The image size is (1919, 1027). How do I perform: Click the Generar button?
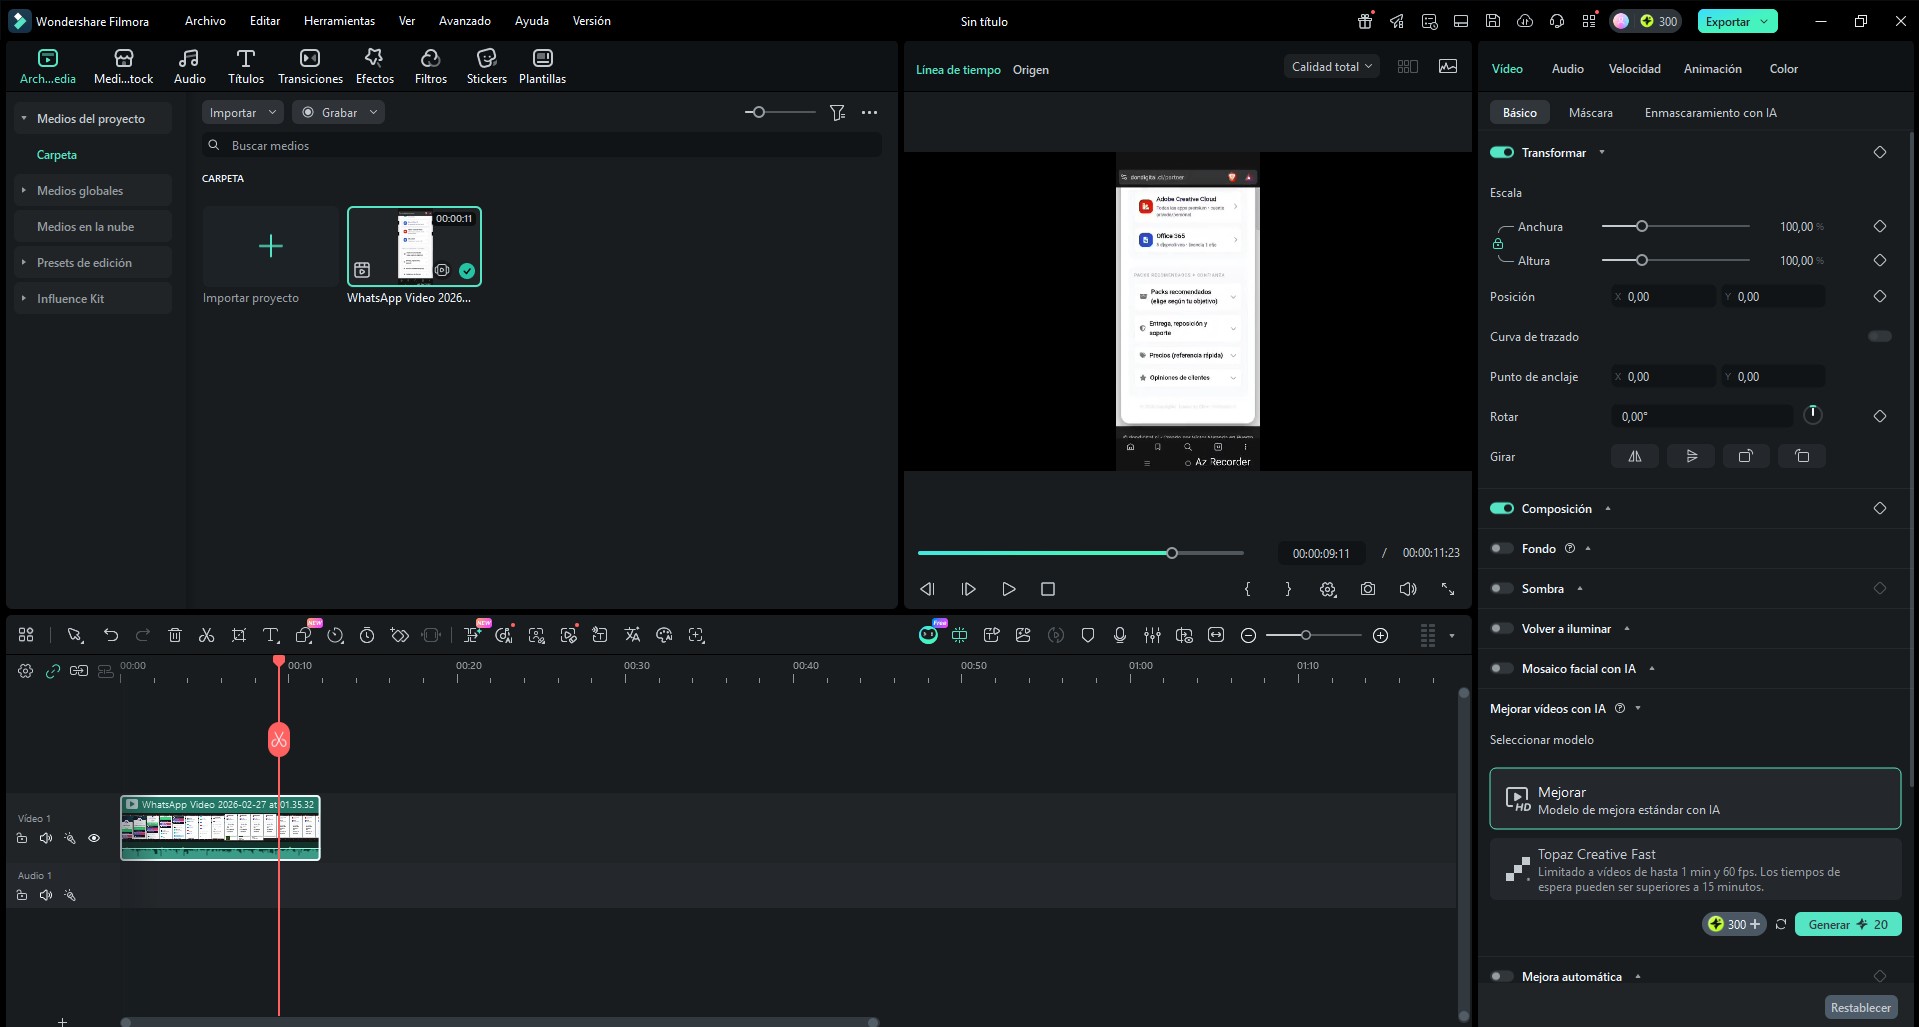(x=1847, y=924)
